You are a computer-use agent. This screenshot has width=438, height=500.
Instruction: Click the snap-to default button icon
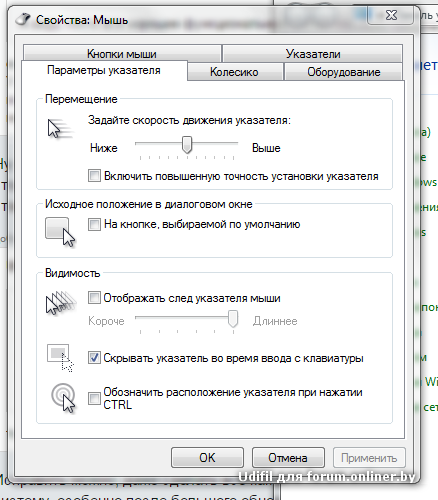pos(60,232)
